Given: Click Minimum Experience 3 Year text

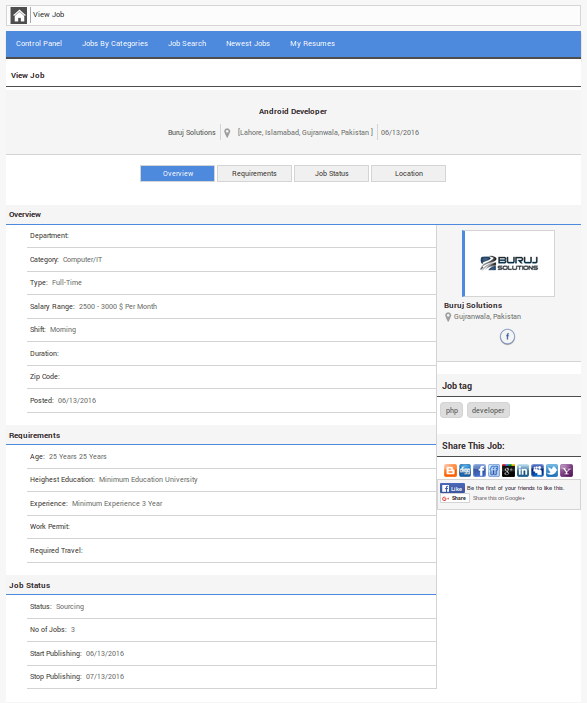Looking at the screenshot, I should tap(117, 503).
